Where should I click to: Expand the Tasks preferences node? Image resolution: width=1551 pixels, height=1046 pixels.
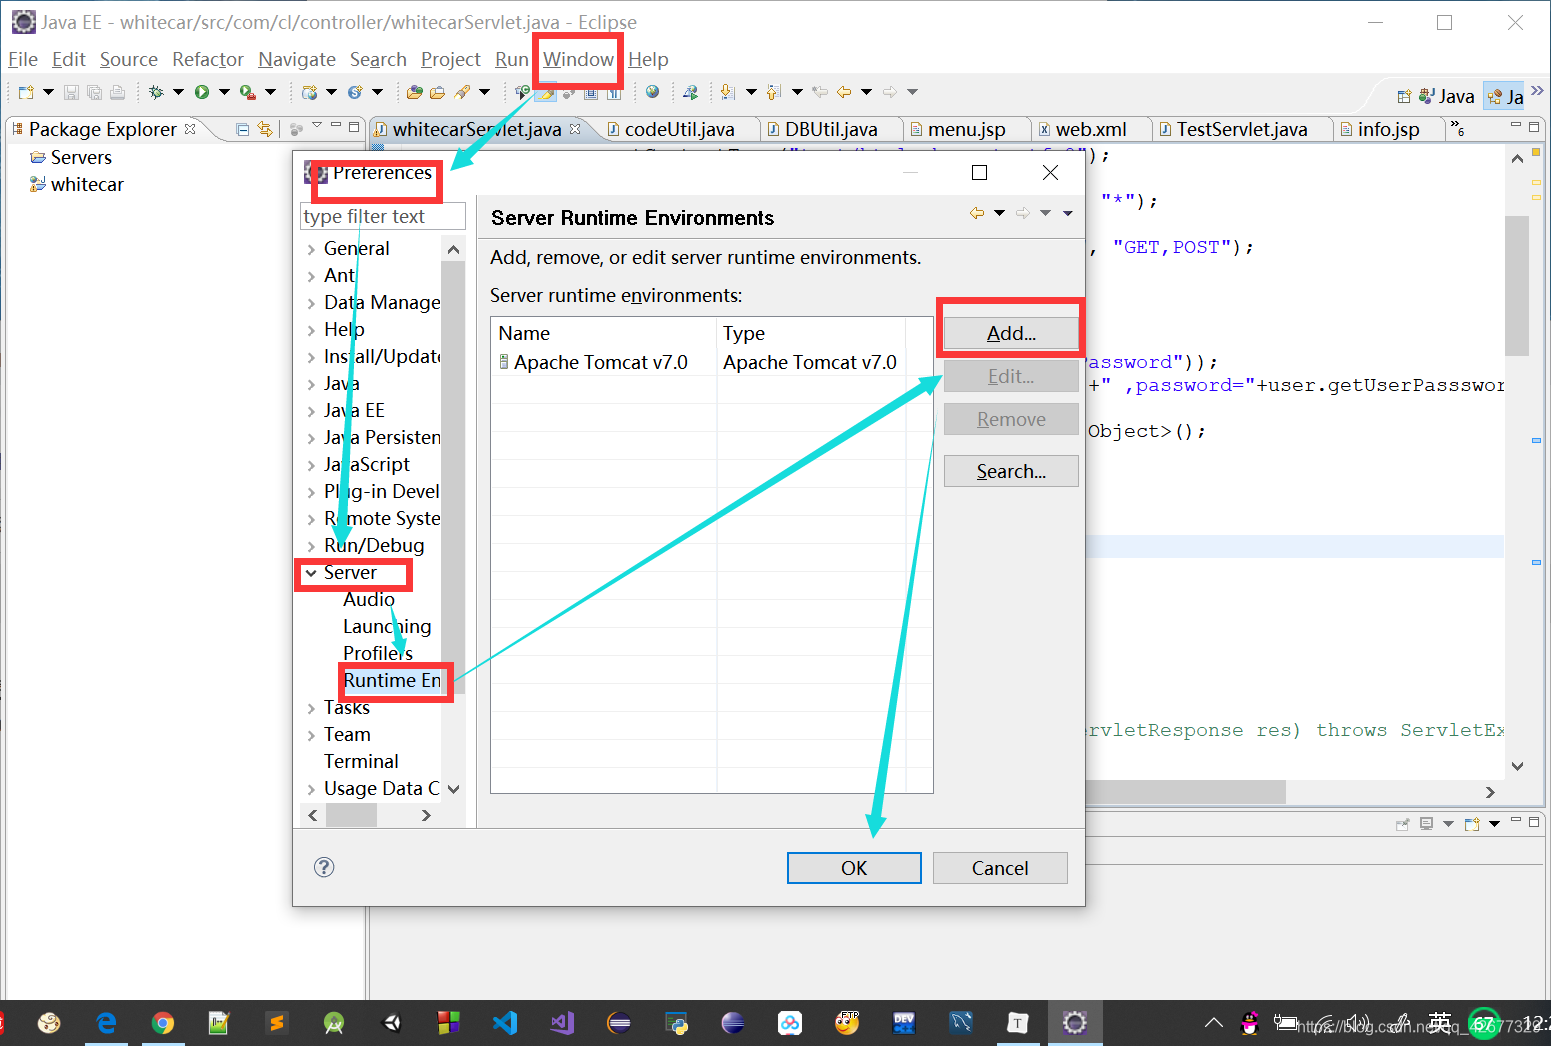311,708
